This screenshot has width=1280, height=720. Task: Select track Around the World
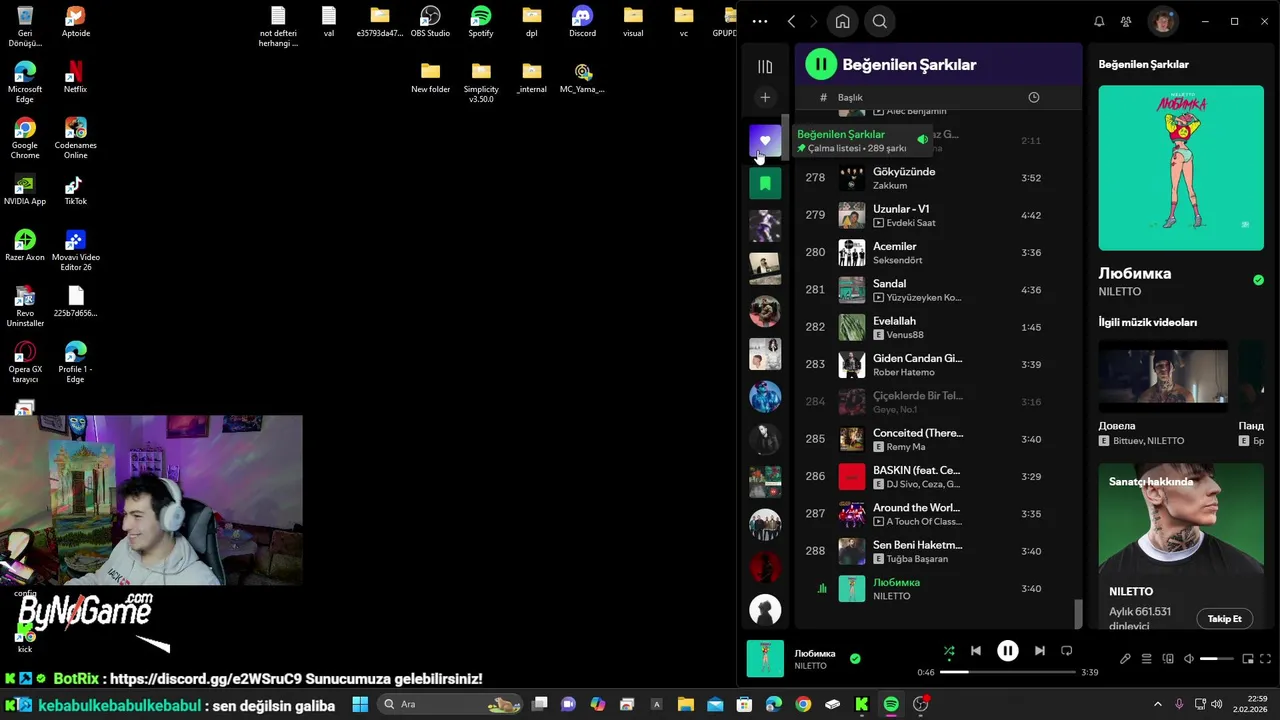click(936, 514)
